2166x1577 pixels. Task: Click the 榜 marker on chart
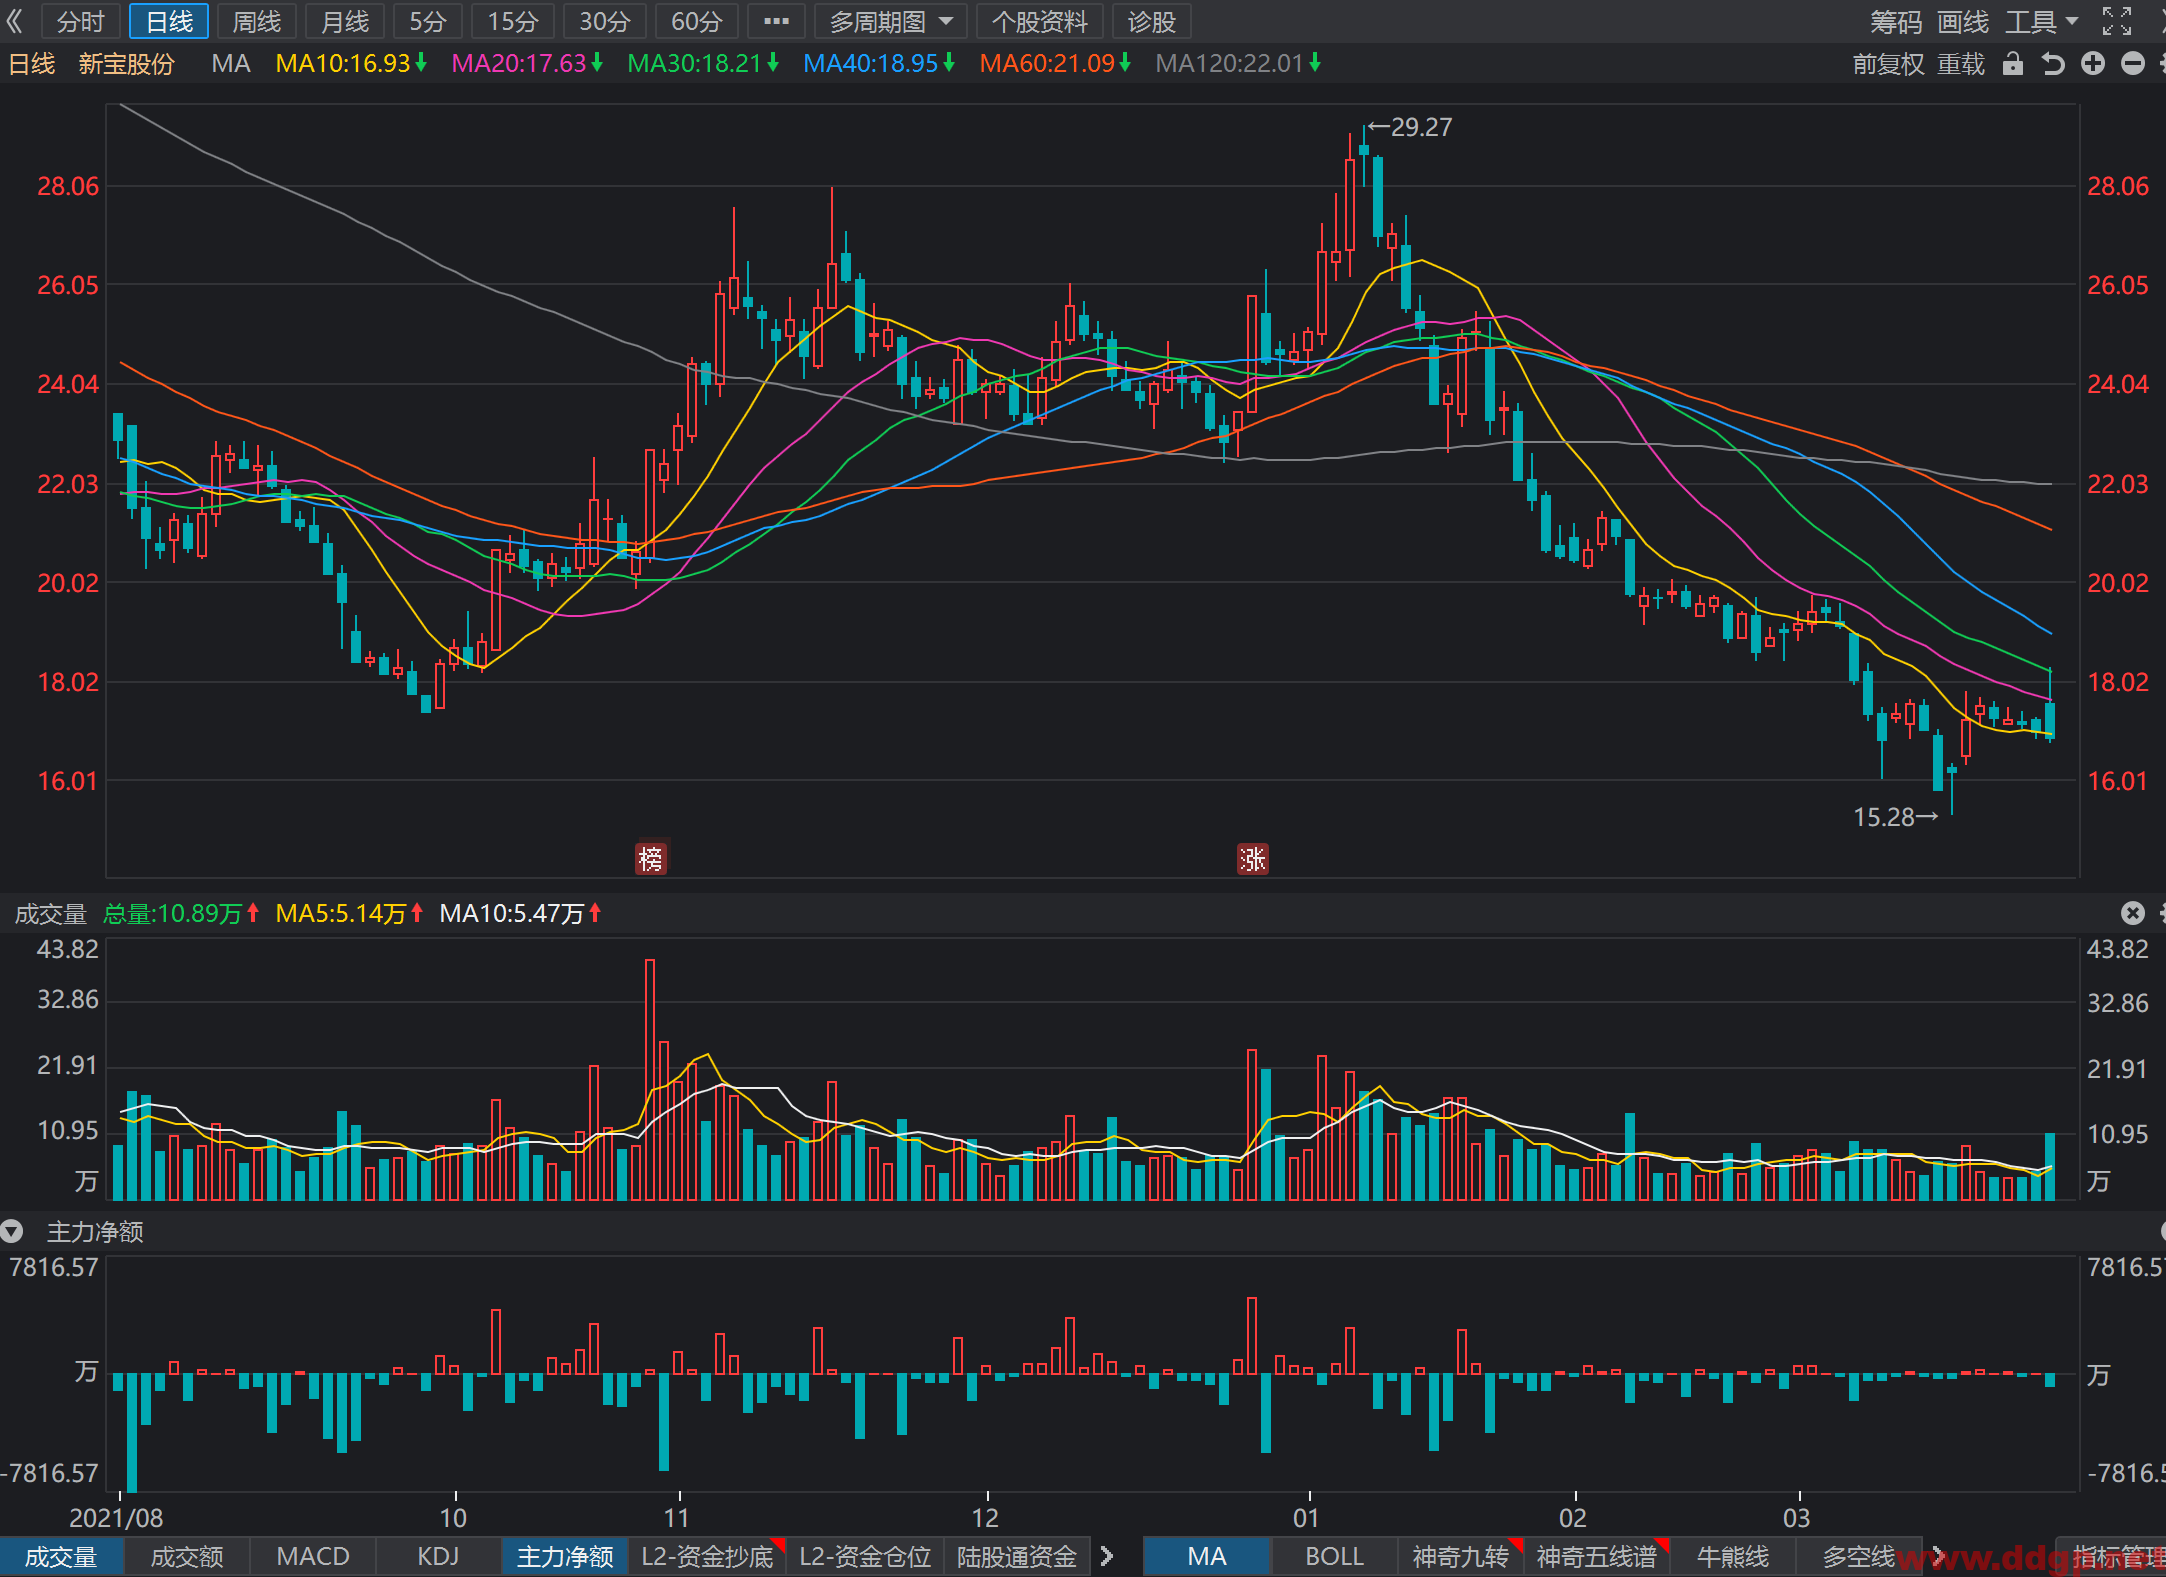651,858
